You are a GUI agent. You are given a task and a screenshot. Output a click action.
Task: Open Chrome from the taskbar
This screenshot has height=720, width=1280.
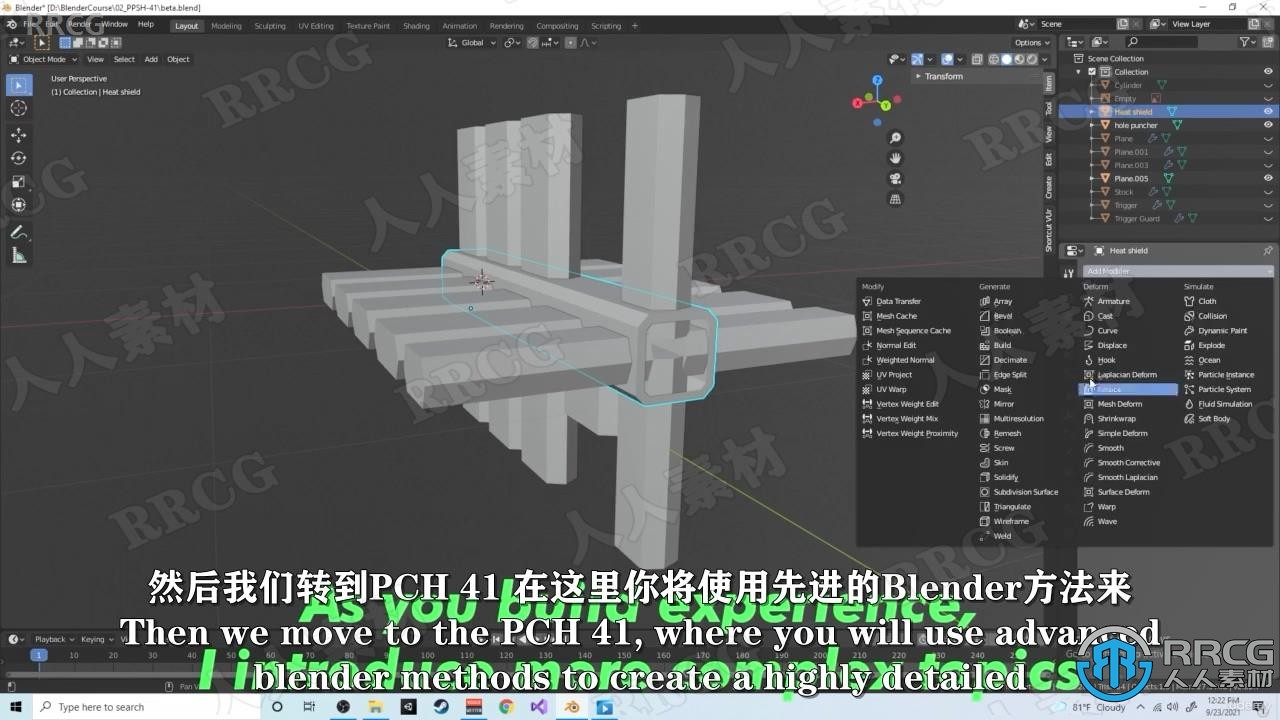[506, 707]
